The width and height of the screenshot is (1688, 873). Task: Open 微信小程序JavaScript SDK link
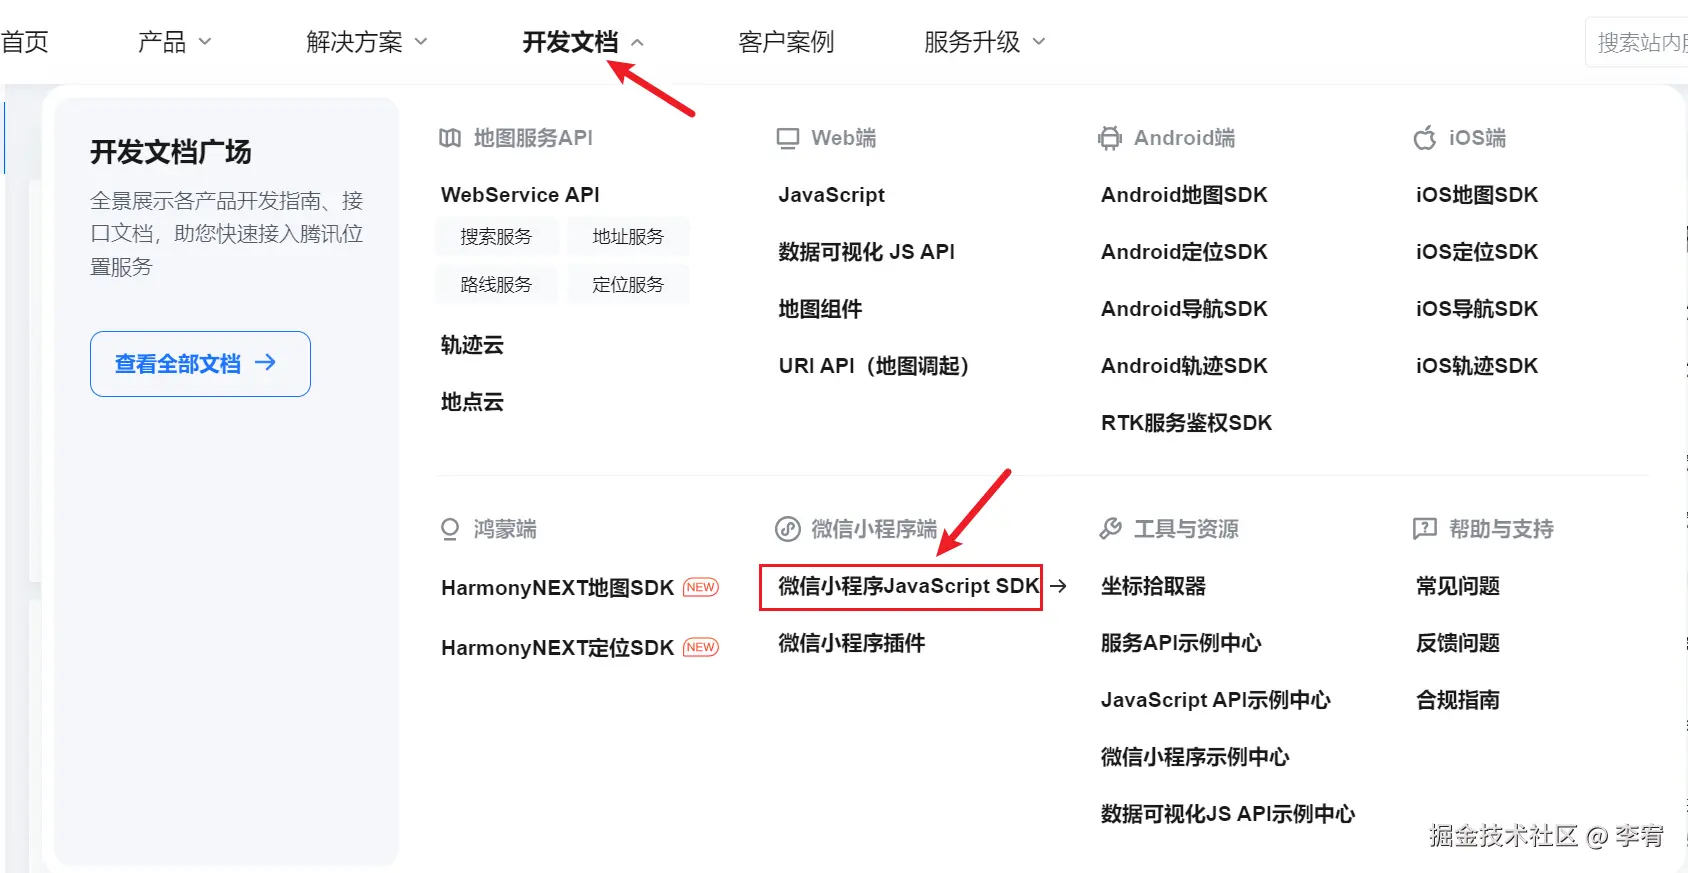909,586
